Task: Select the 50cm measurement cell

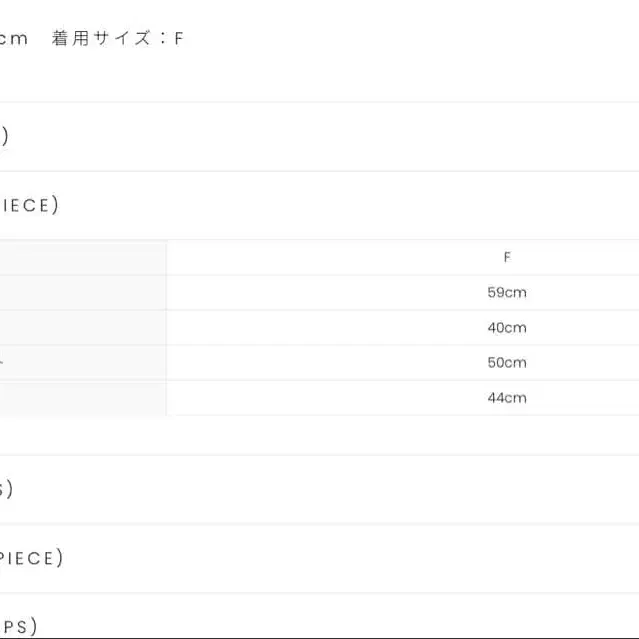Action: 507,363
